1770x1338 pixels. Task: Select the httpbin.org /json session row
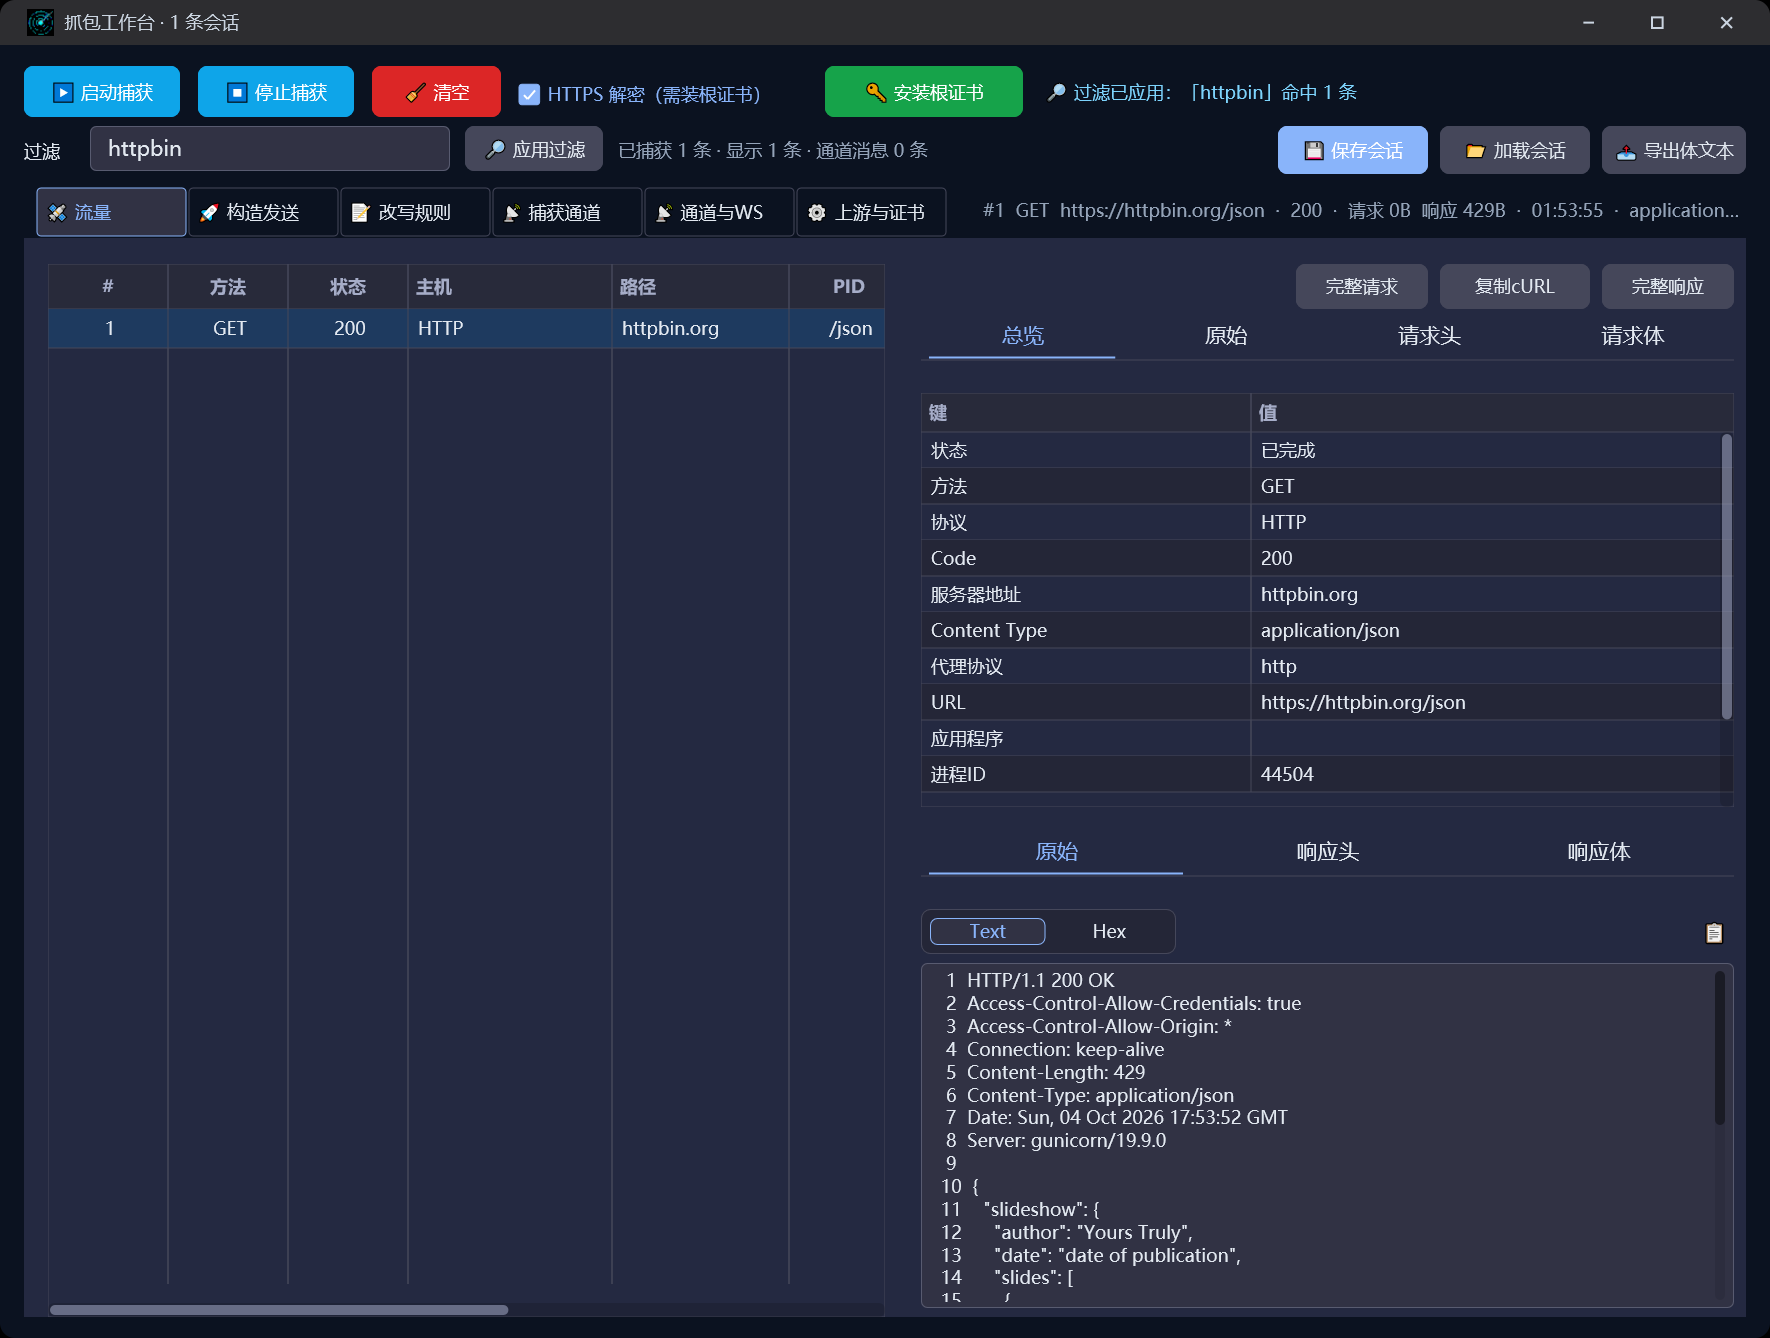(466, 328)
